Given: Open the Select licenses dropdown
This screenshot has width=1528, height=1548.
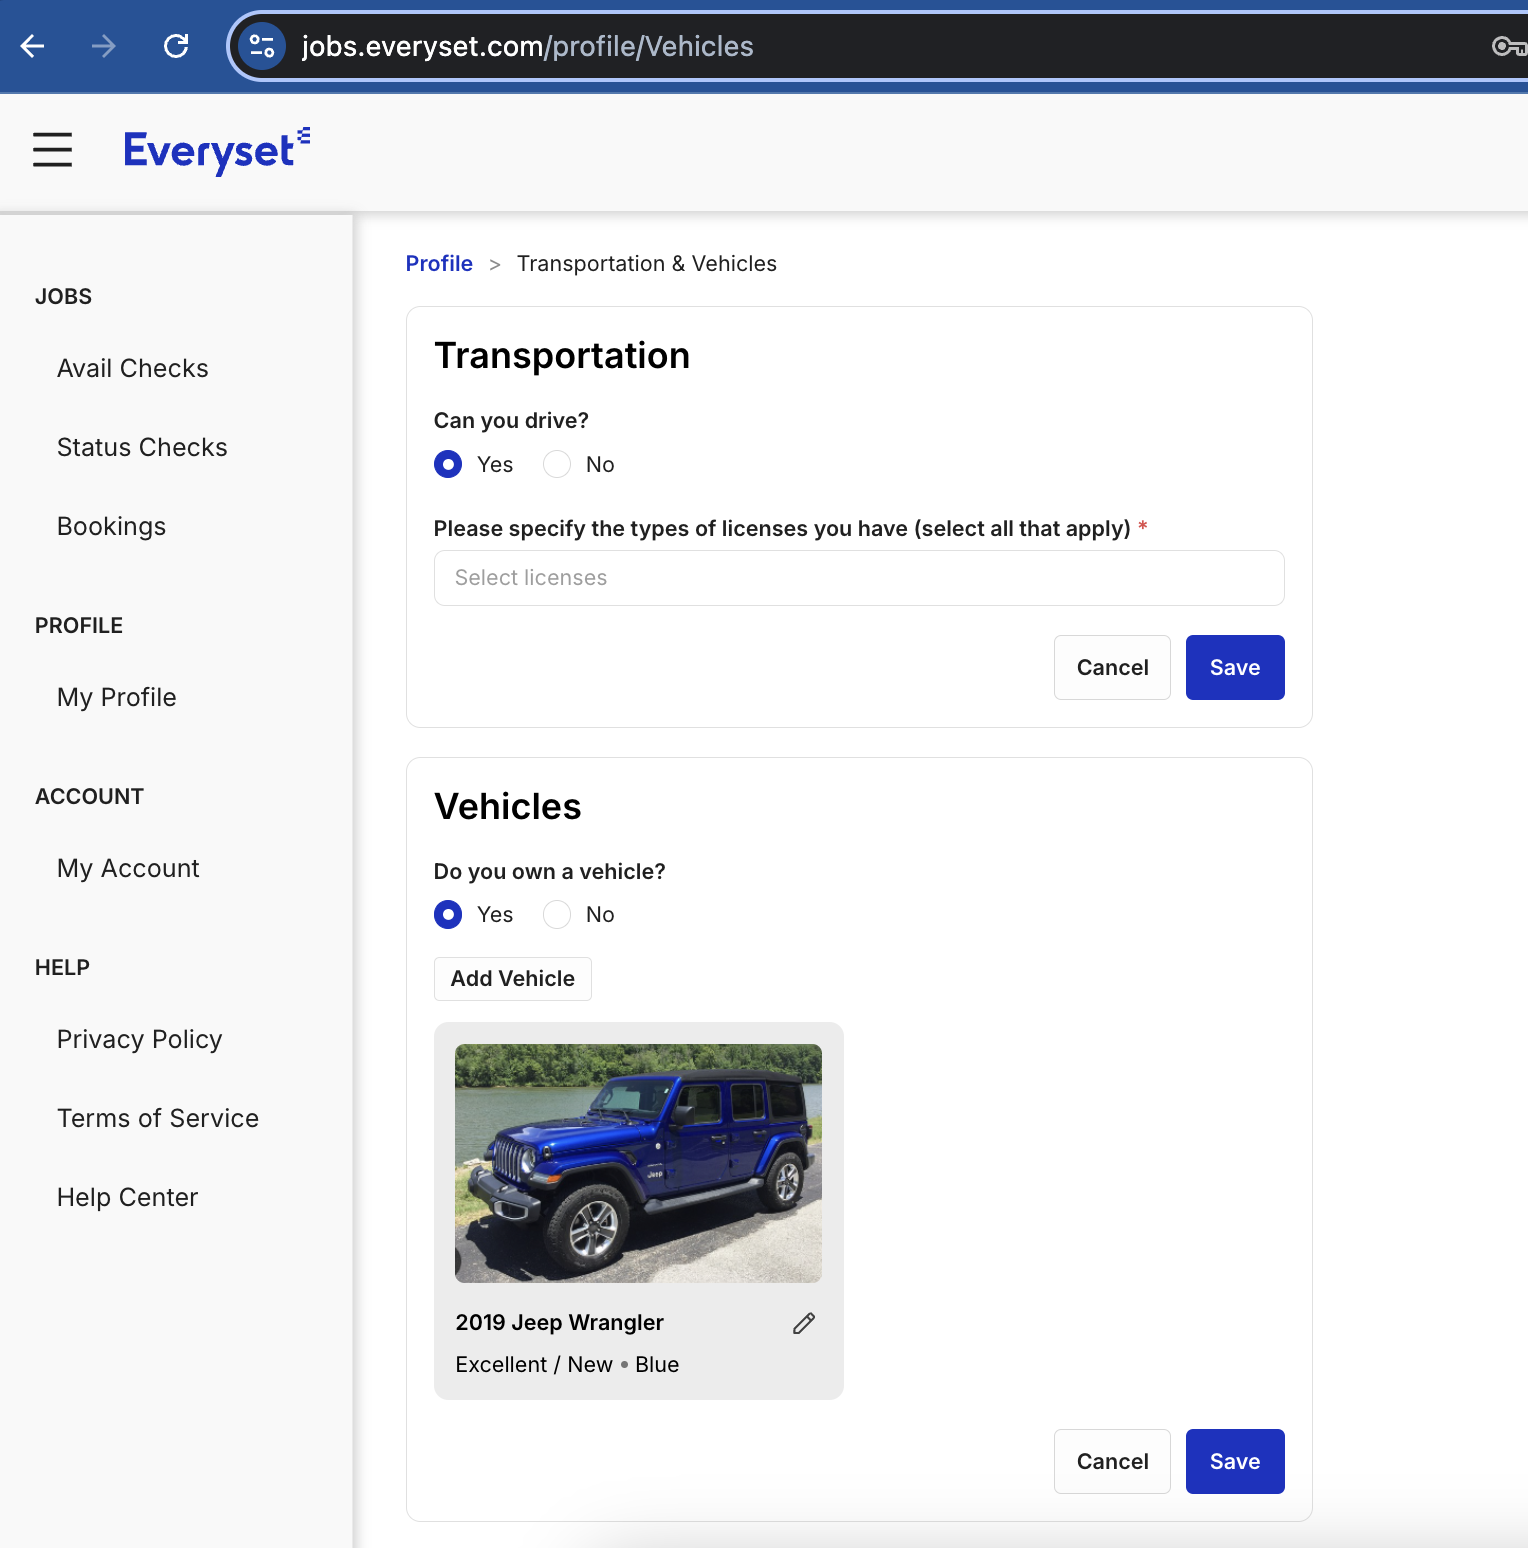Looking at the screenshot, I should click(x=859, y=578).
